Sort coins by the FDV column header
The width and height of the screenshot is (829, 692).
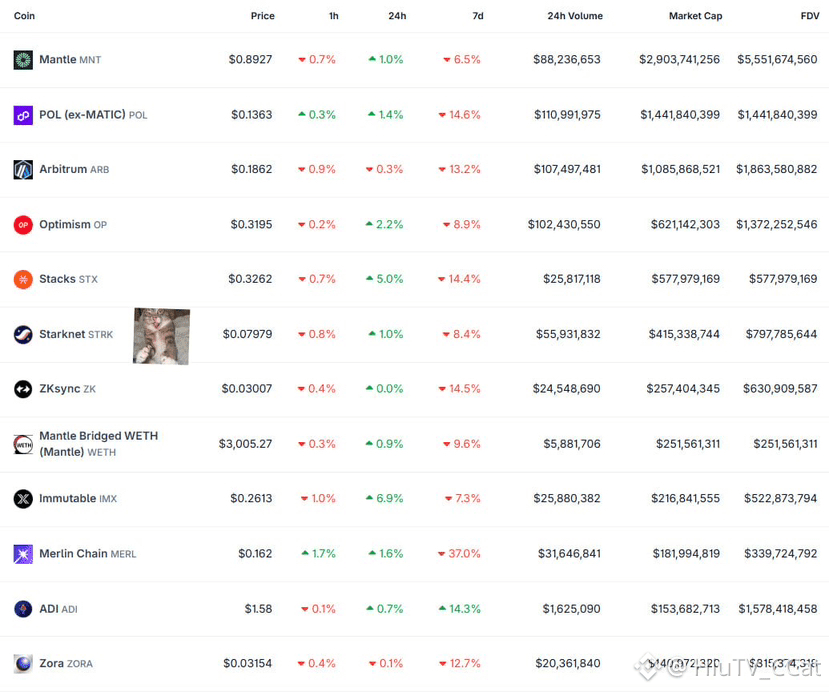click(809, 16)
